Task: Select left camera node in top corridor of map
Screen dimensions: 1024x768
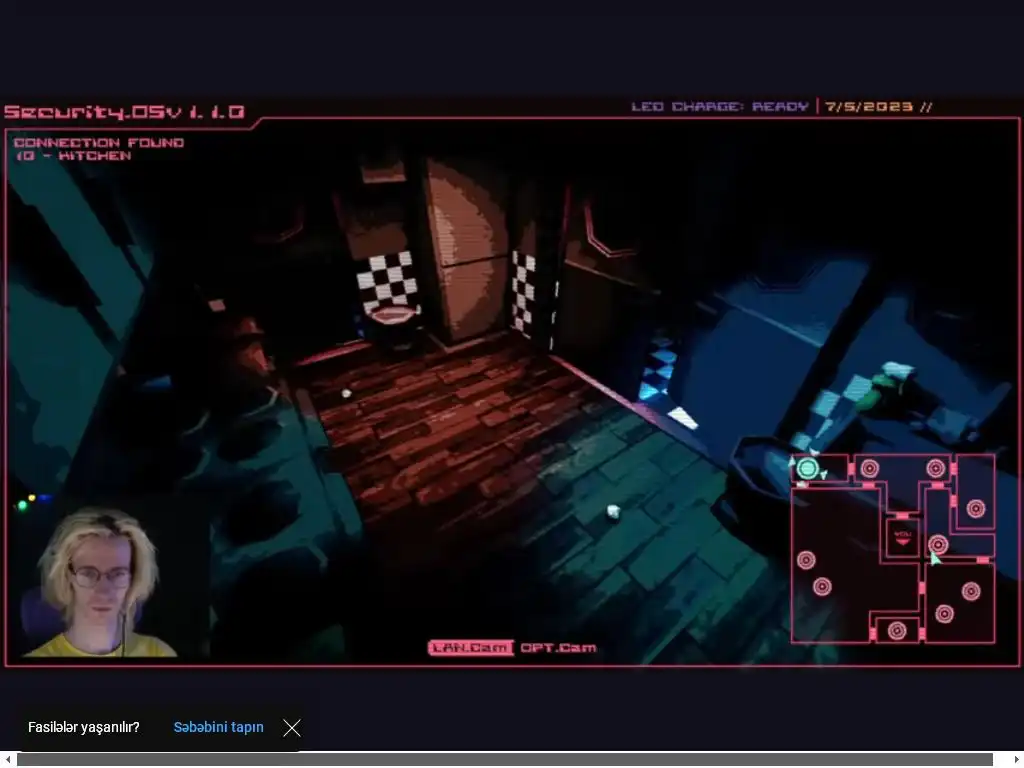Action: click(869, 468)
